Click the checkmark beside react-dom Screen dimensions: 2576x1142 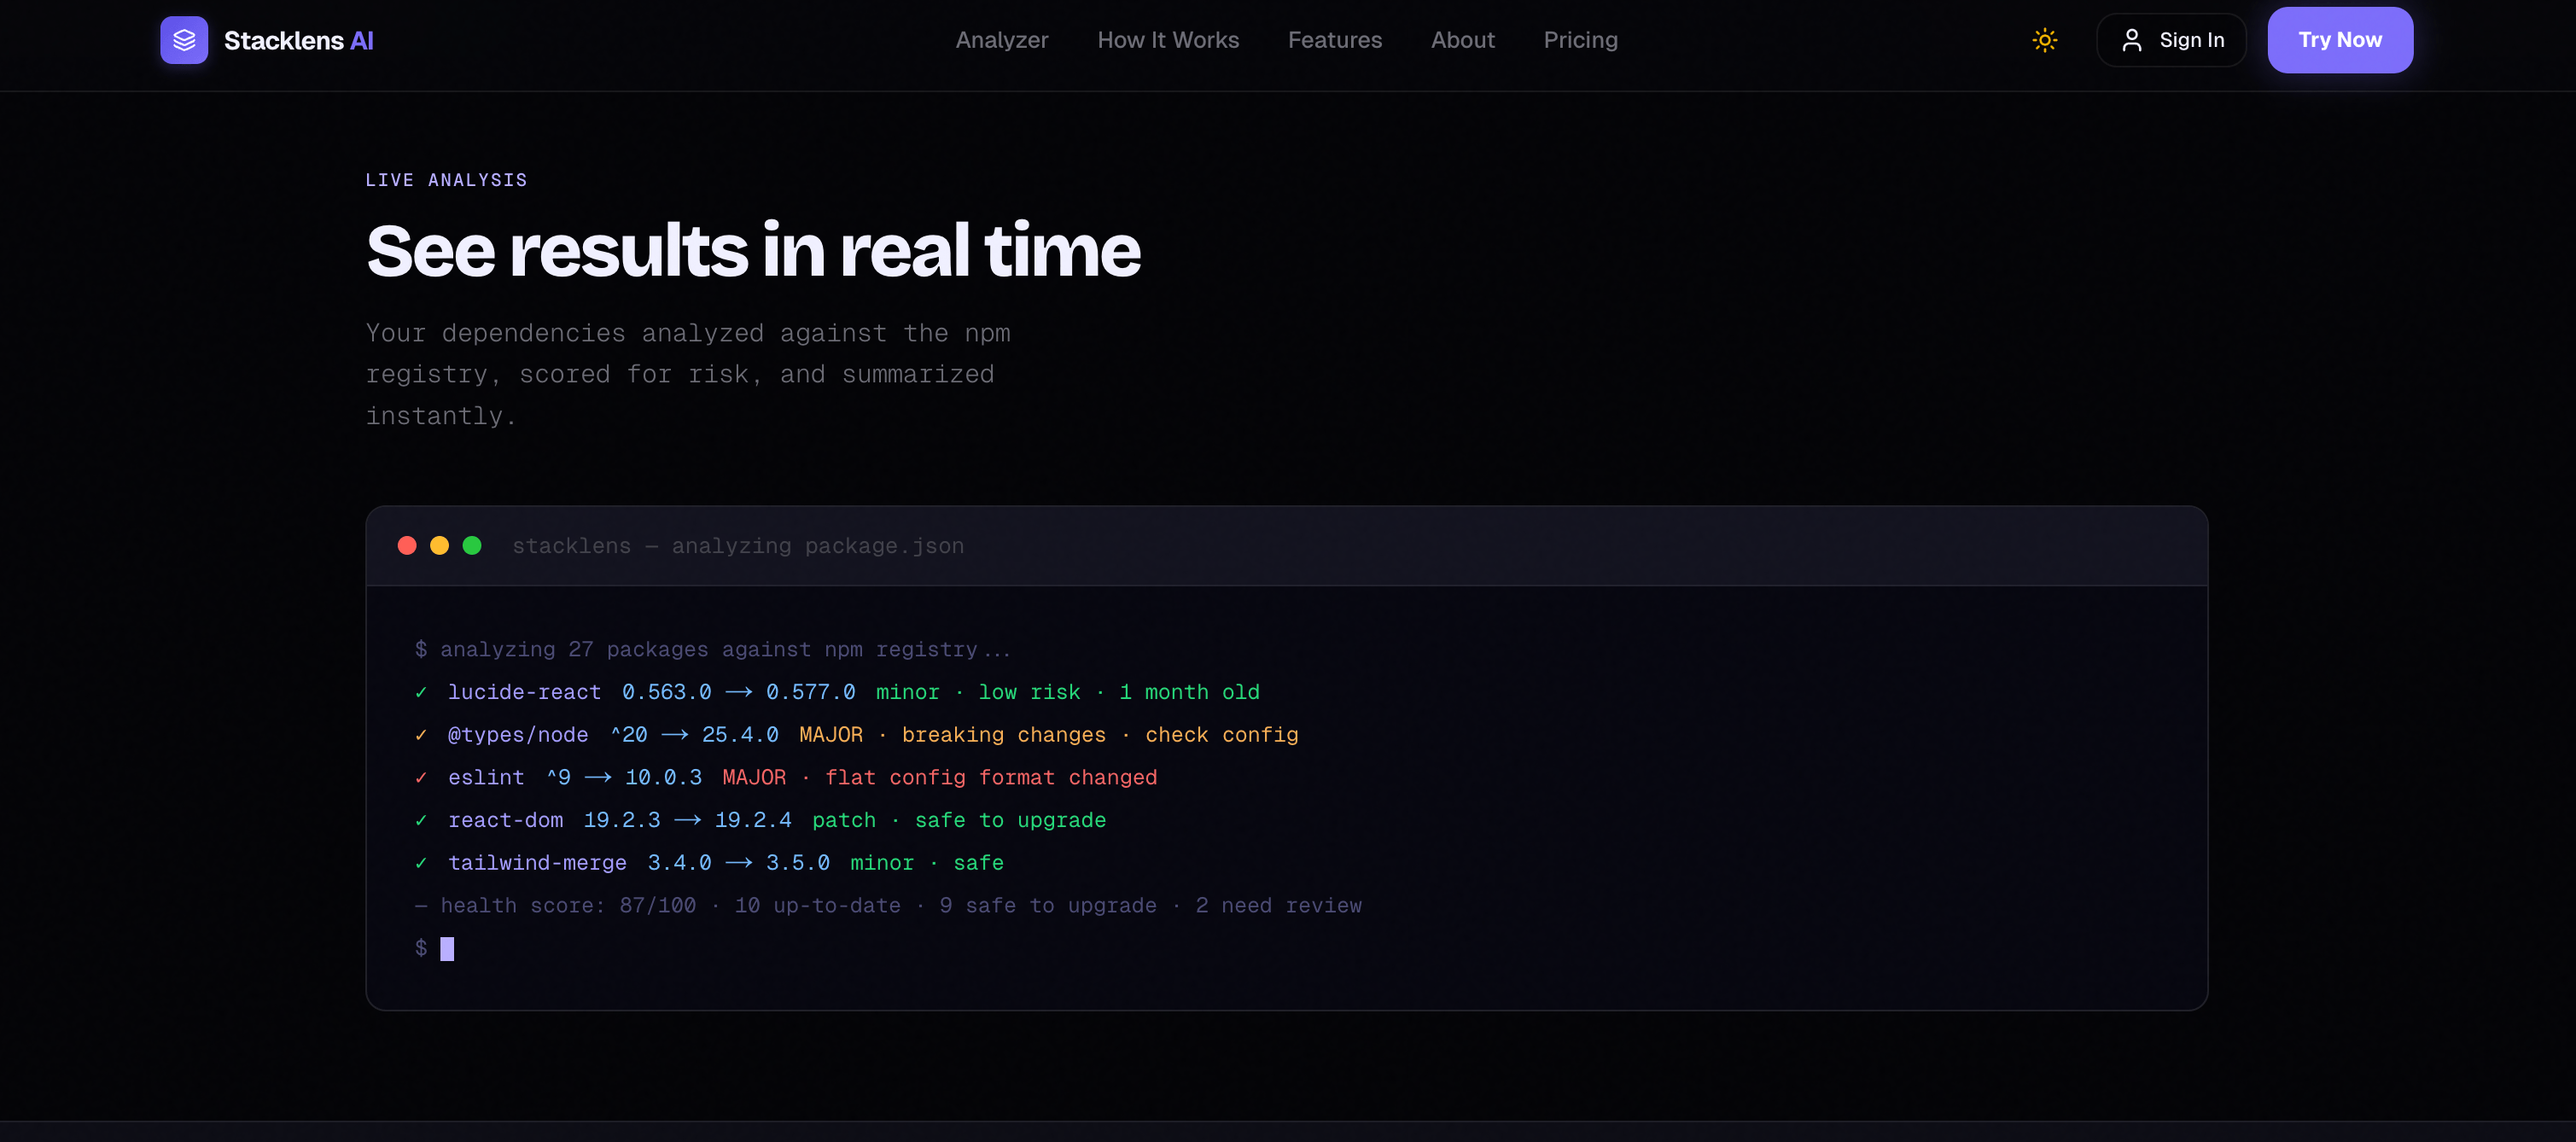[x=422, y=820]
